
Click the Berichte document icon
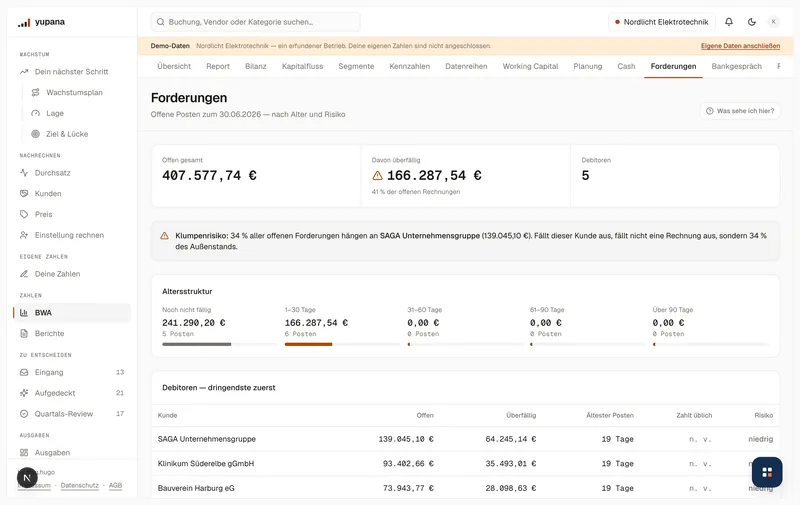(24, 334)
